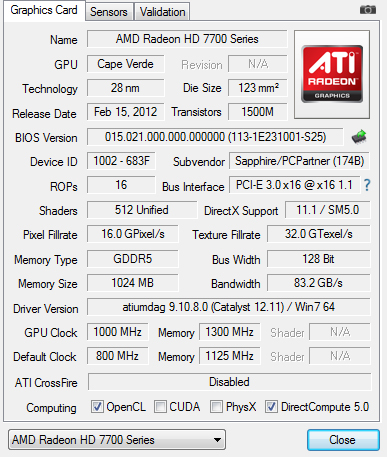Viewport: 387px width, 457px height.
Task: Click the ATI CrossFire Disabled field
Action: pyautogui.click(x=229, y=382)
